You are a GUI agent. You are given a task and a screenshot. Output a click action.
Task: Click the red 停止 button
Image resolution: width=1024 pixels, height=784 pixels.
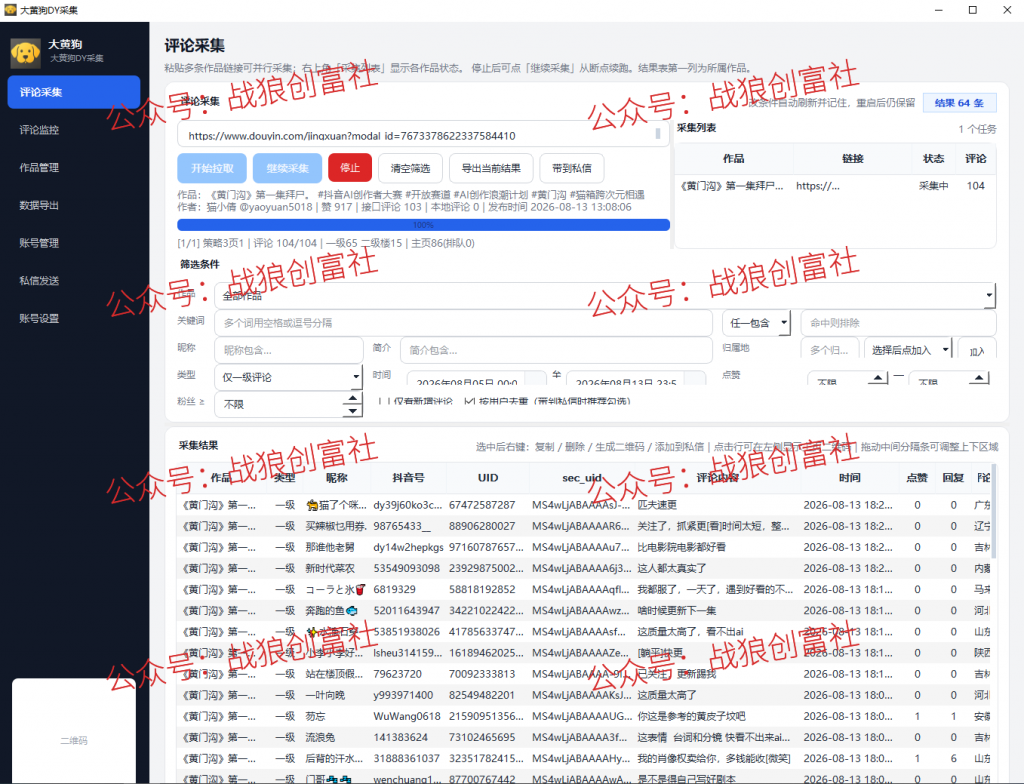[x=350, y=168]
